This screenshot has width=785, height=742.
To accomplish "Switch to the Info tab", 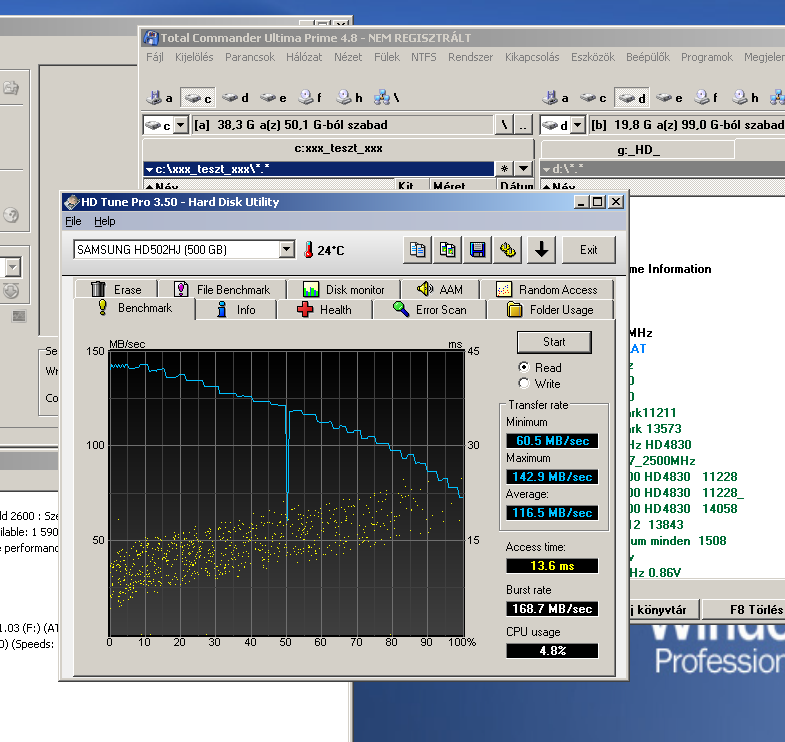I will point(236,310).
